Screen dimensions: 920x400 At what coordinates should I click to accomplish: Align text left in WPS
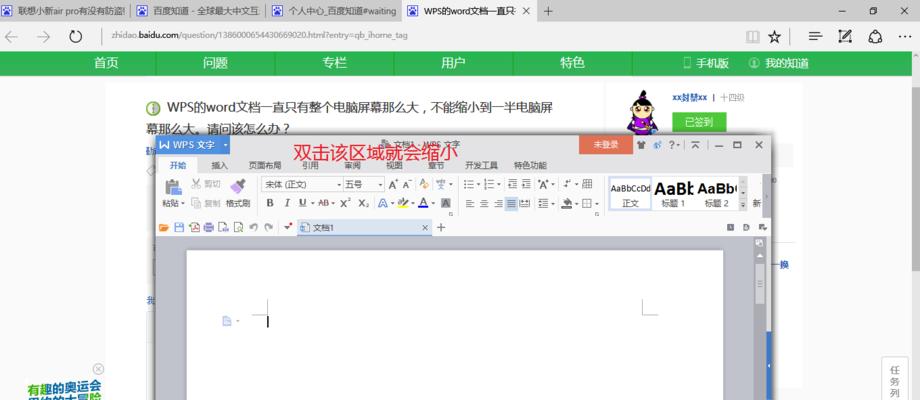[x=470, y=204]
